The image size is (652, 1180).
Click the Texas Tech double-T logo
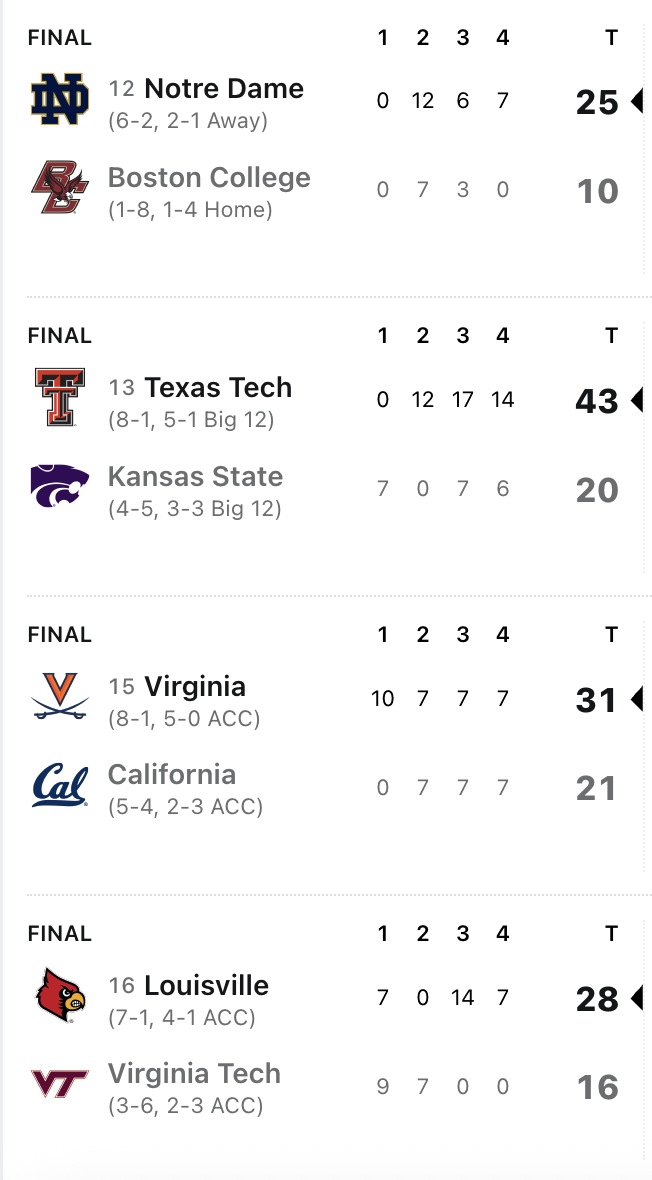pos(59,397)
